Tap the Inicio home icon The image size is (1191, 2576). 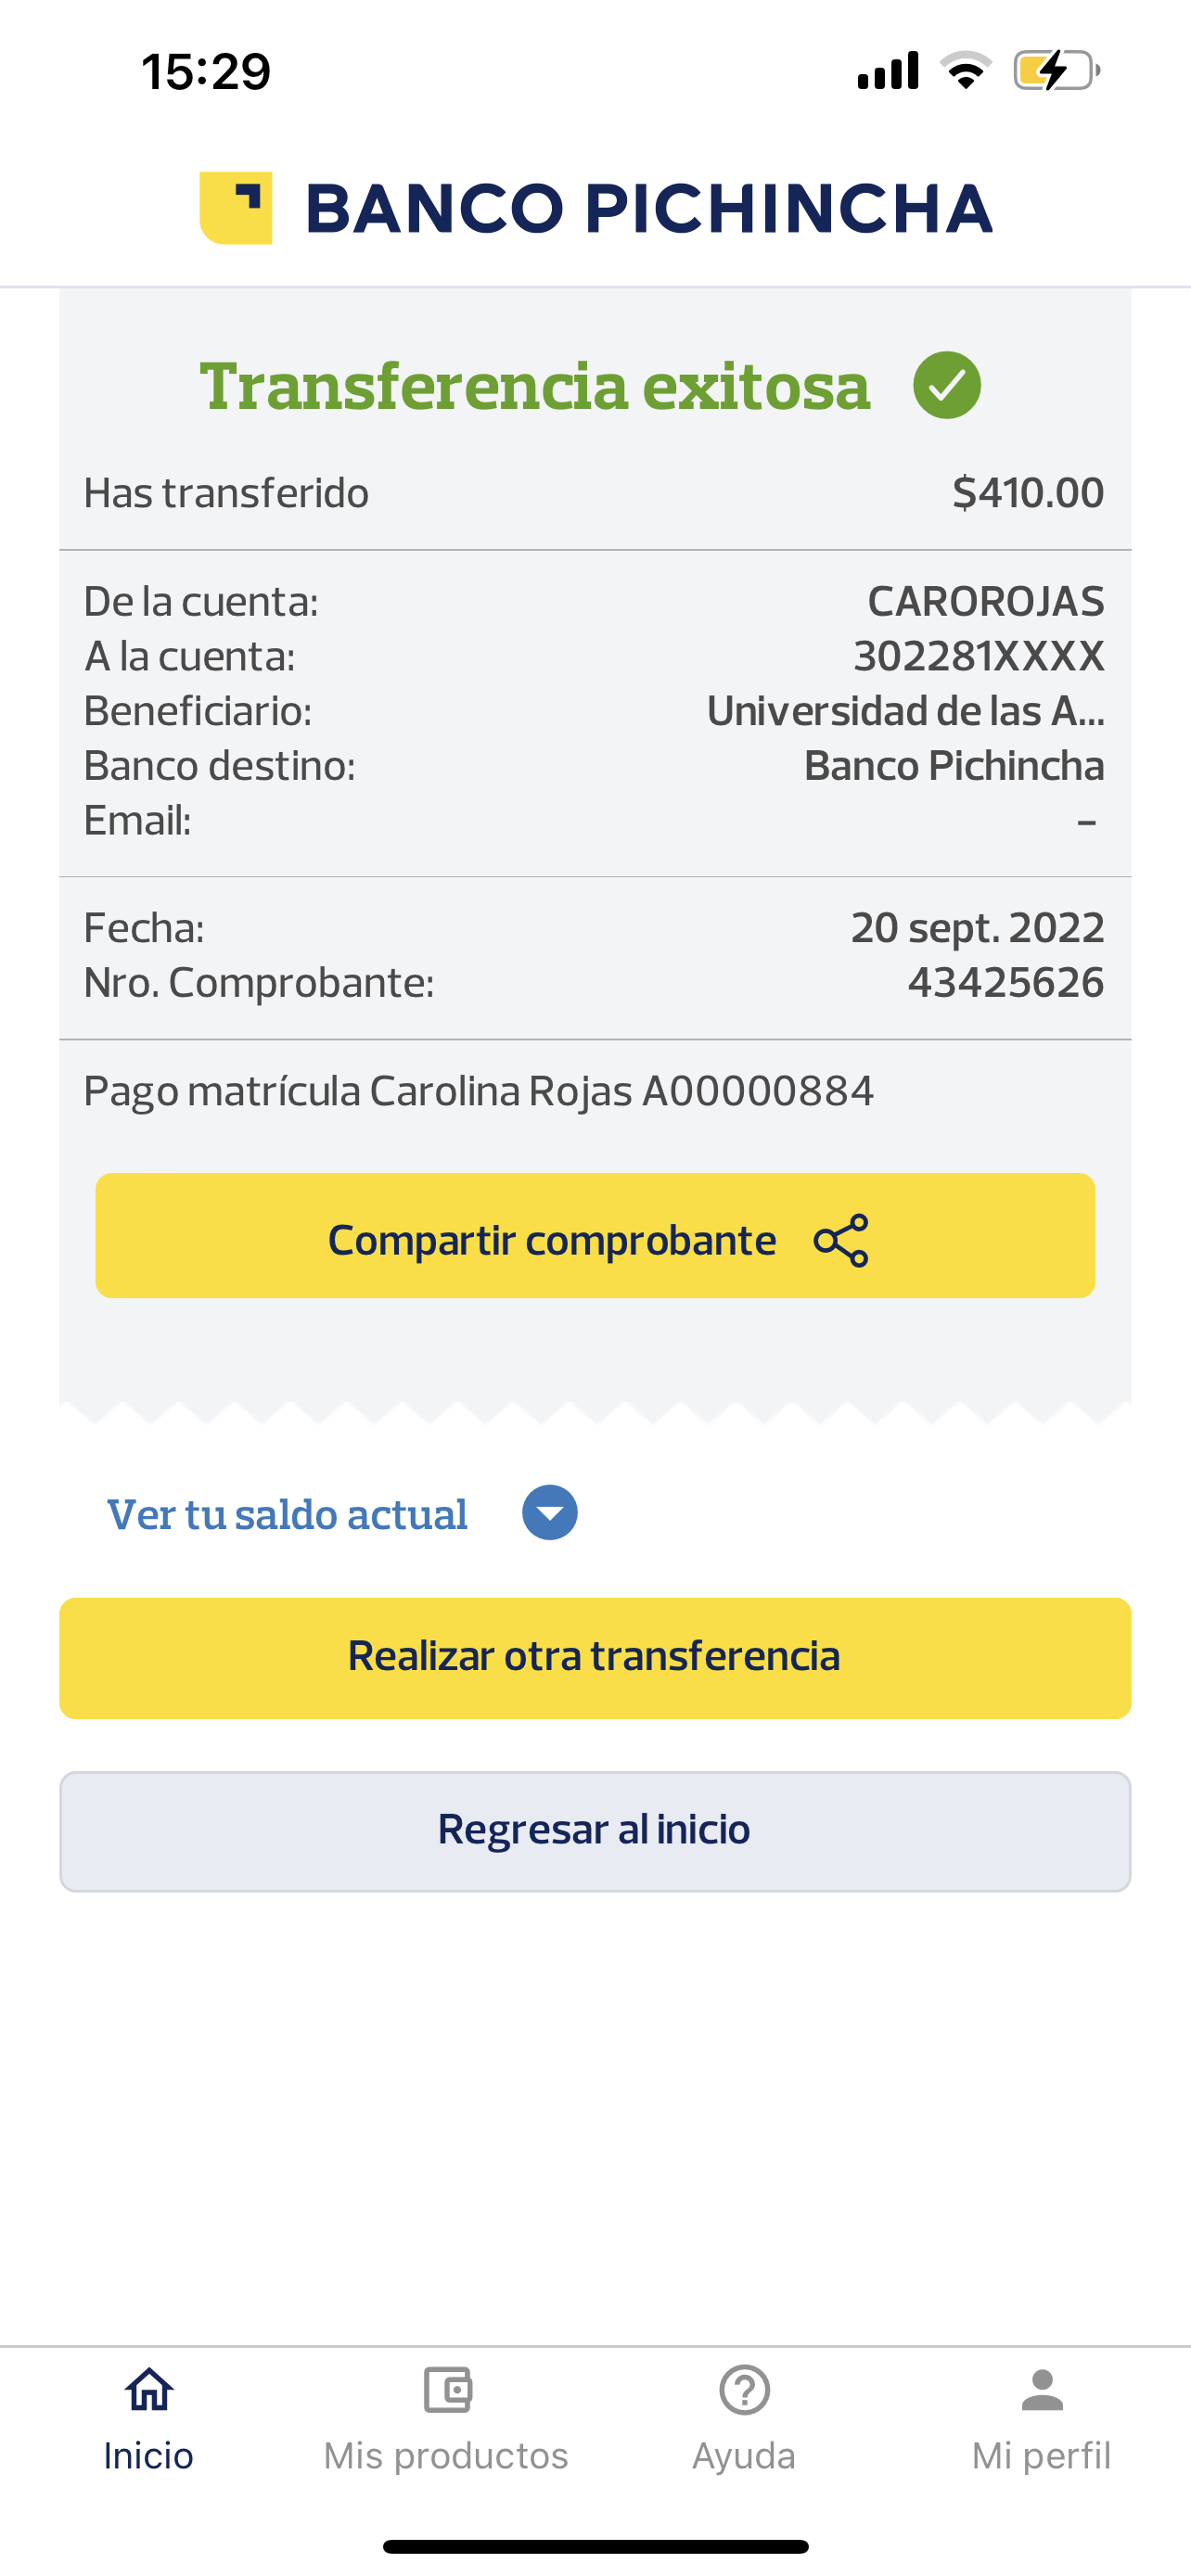point(149,2390)
